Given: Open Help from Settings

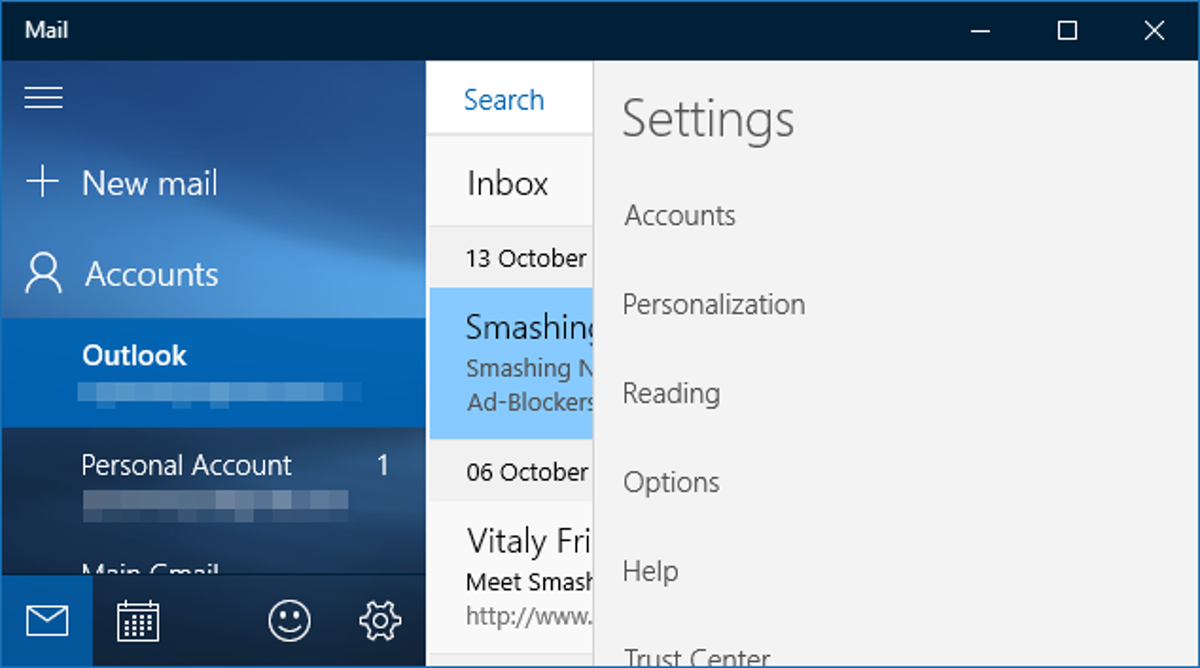Looking at the screenshot, I should [650, 570].
